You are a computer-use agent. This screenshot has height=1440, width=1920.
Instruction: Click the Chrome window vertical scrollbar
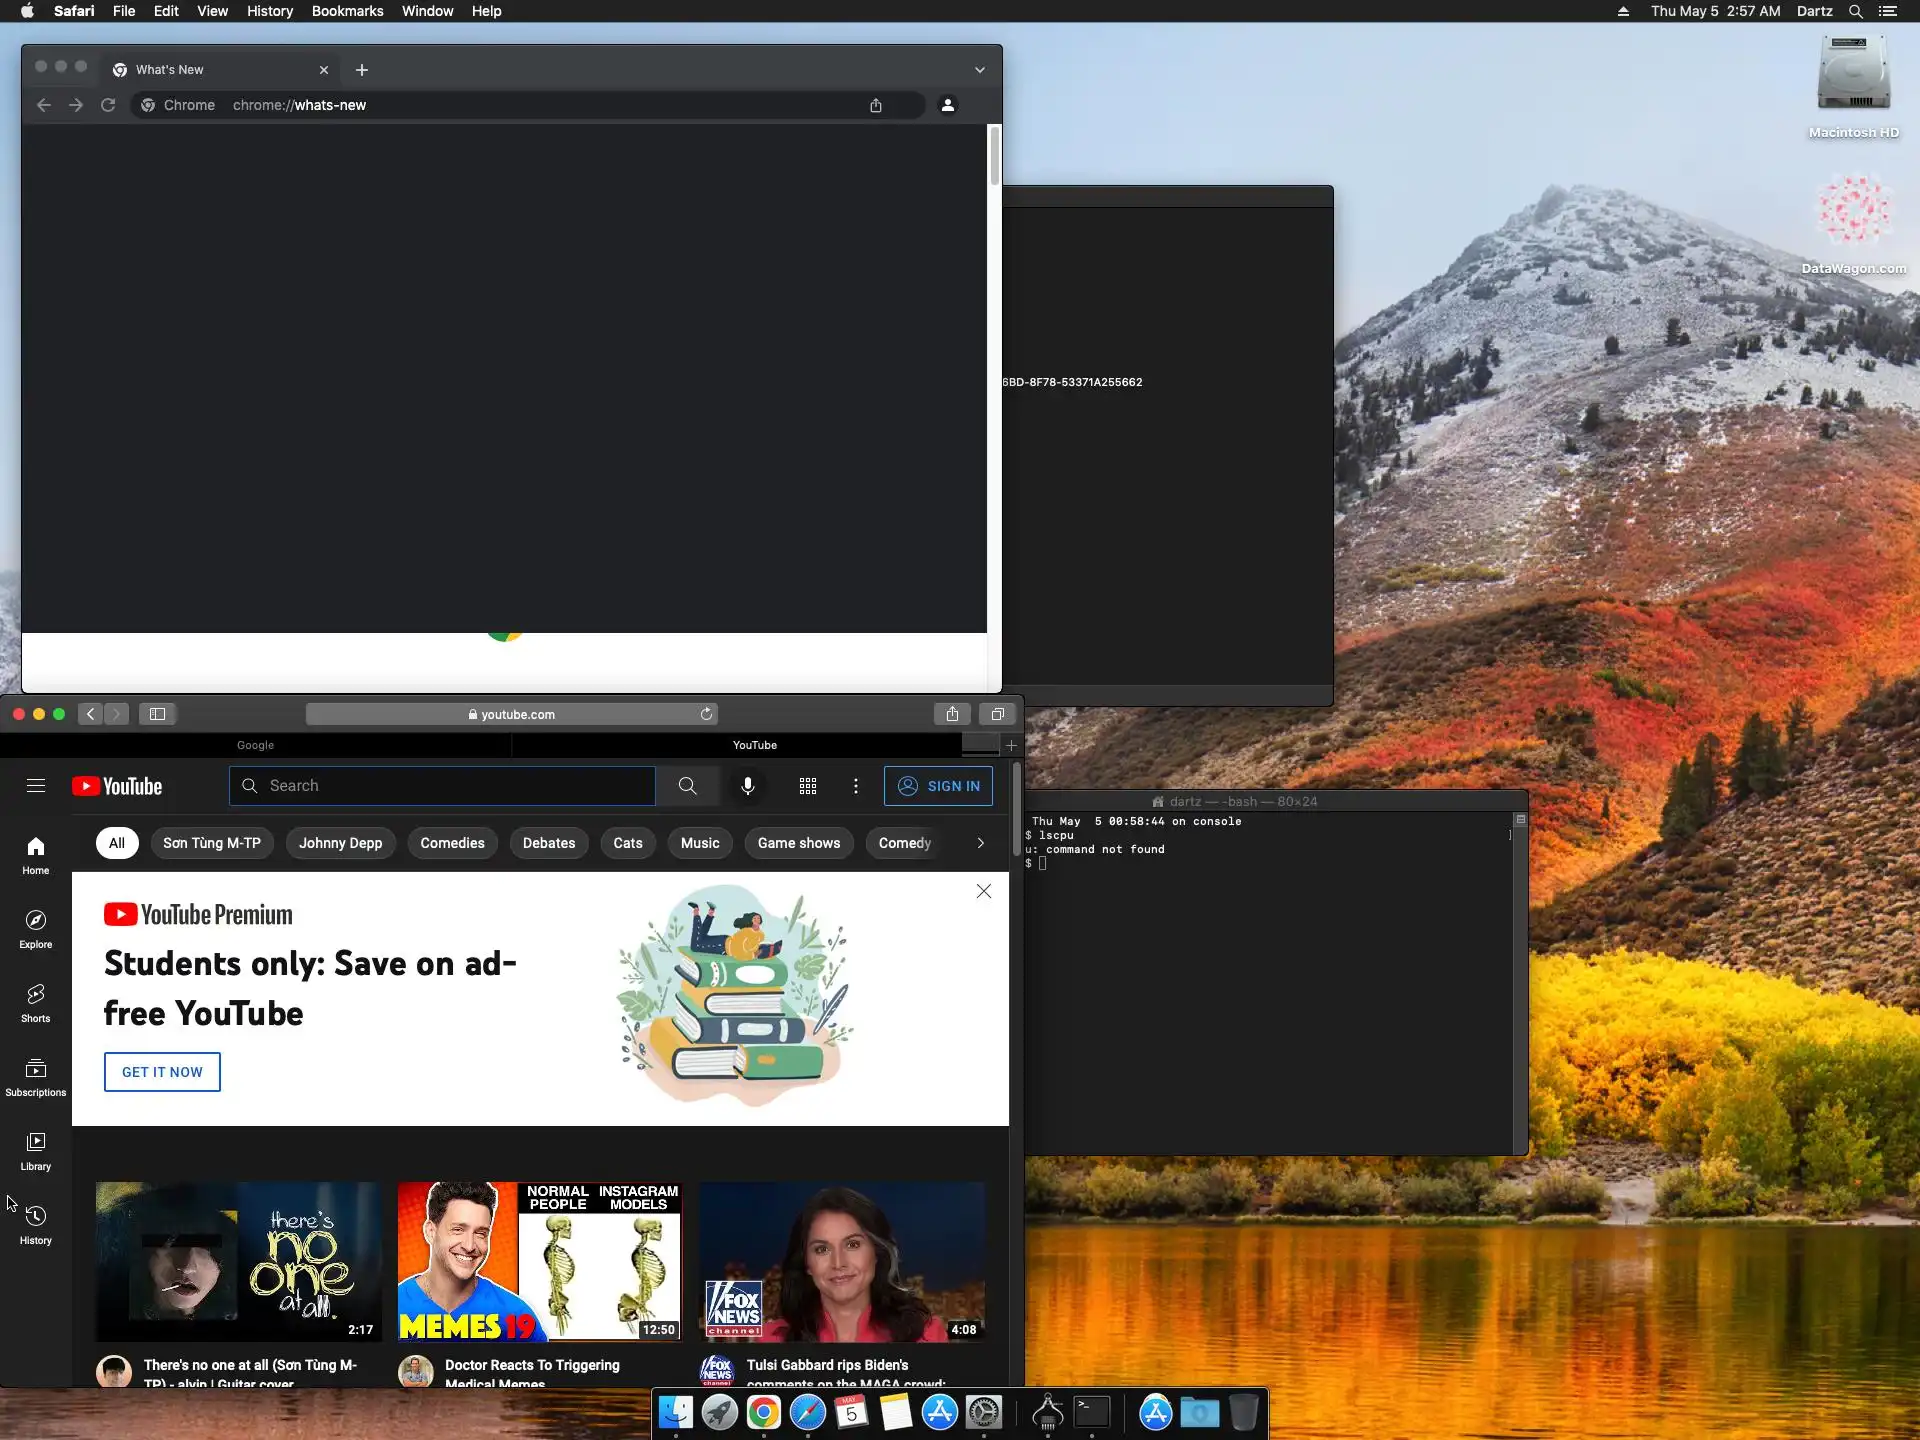pos(994,156)
